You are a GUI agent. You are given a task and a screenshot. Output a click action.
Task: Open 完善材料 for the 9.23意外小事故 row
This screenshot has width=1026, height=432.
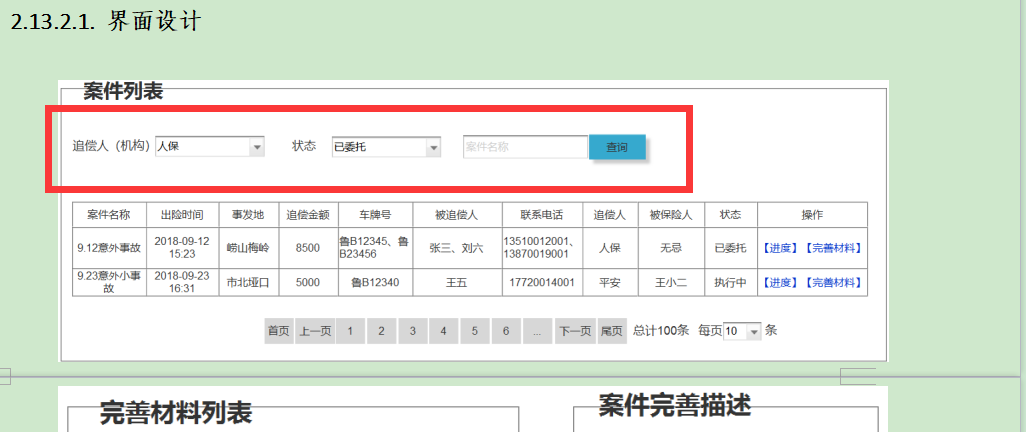tap(832, 283)
